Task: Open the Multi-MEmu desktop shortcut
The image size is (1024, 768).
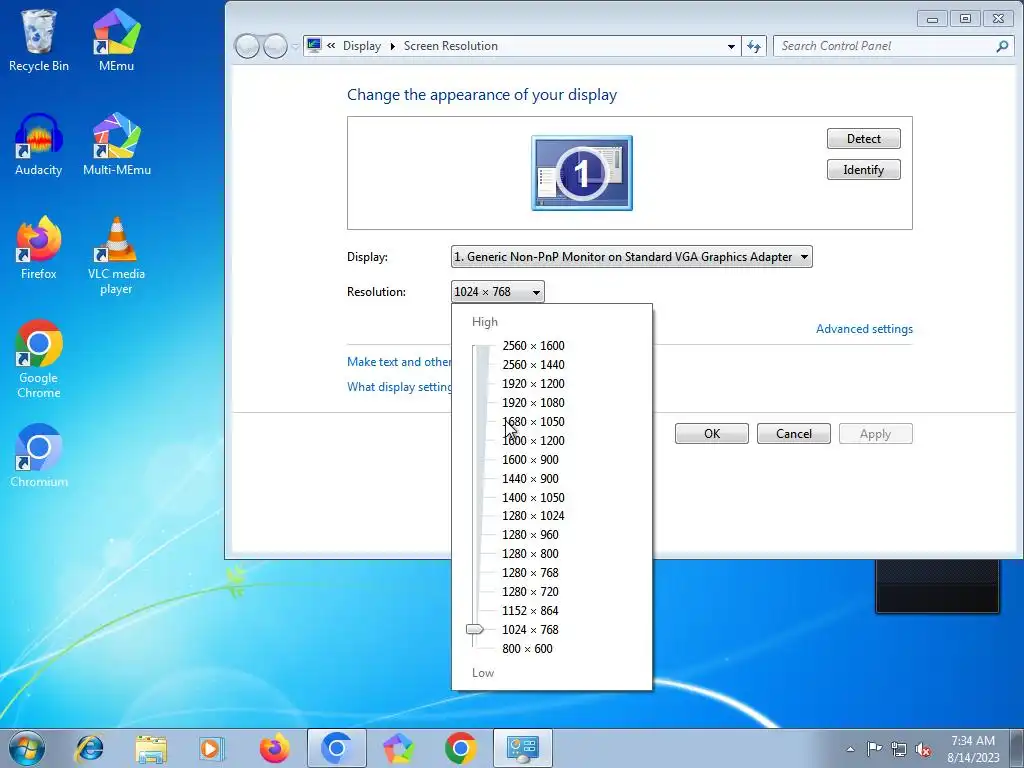Action: click(117, 144)
